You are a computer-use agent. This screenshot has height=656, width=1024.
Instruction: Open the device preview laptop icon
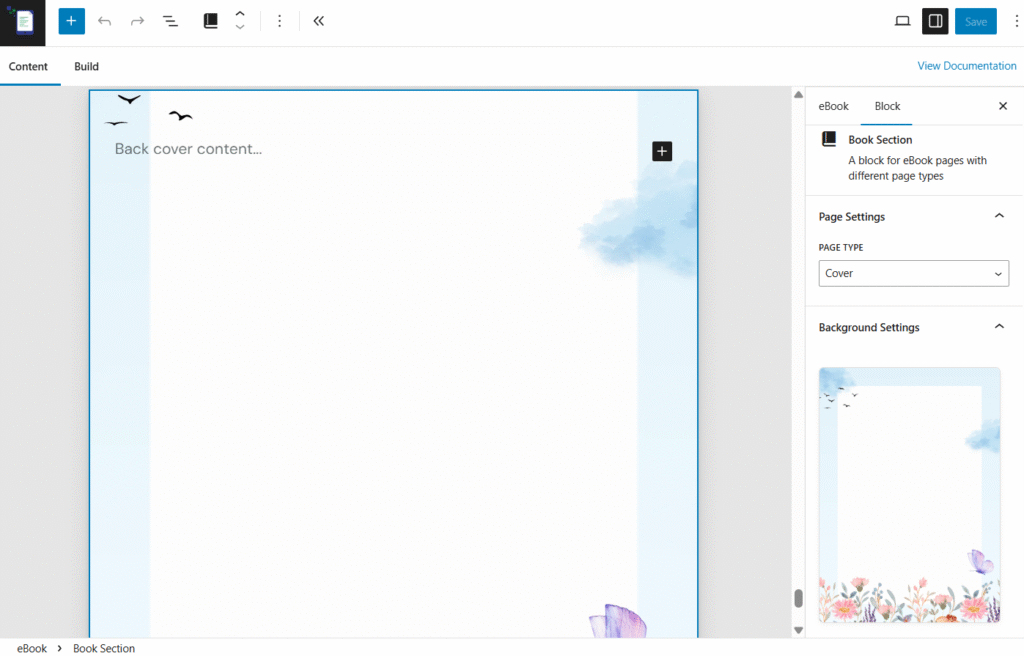[902, 21]
